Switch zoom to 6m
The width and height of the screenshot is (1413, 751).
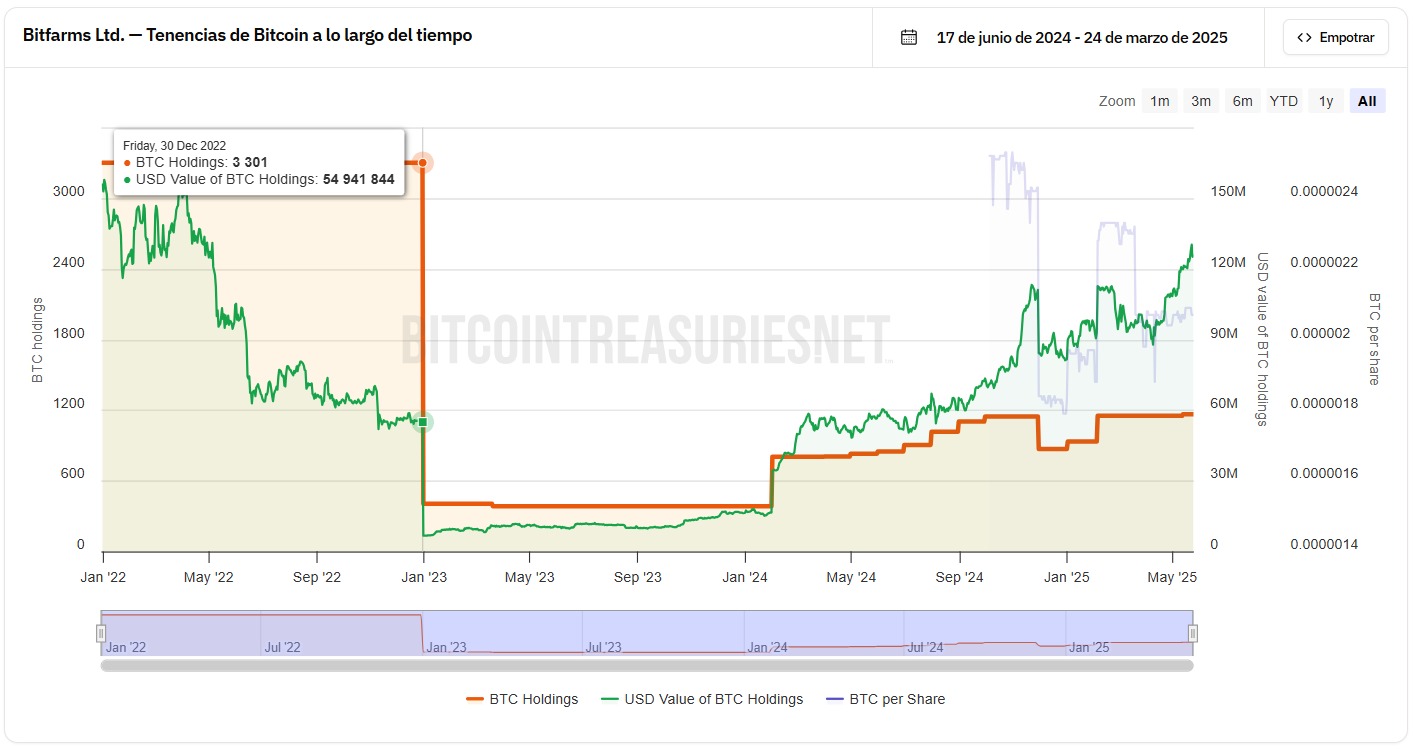coord(1242,101)
